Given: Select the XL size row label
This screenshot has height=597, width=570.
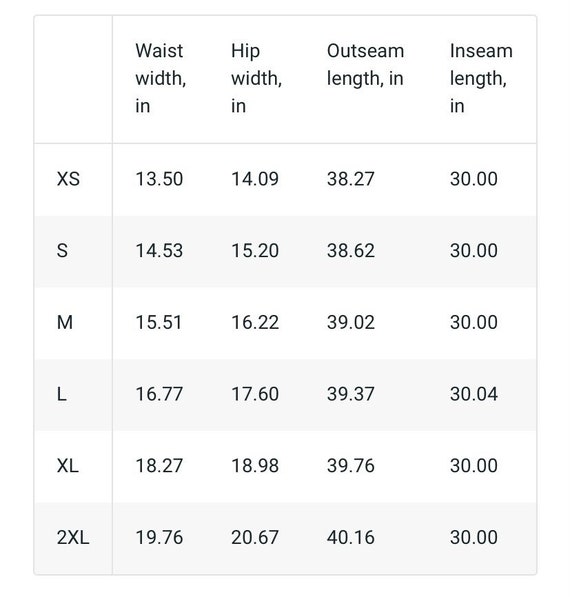Looking at the screenshot, I should click(68, 466).
